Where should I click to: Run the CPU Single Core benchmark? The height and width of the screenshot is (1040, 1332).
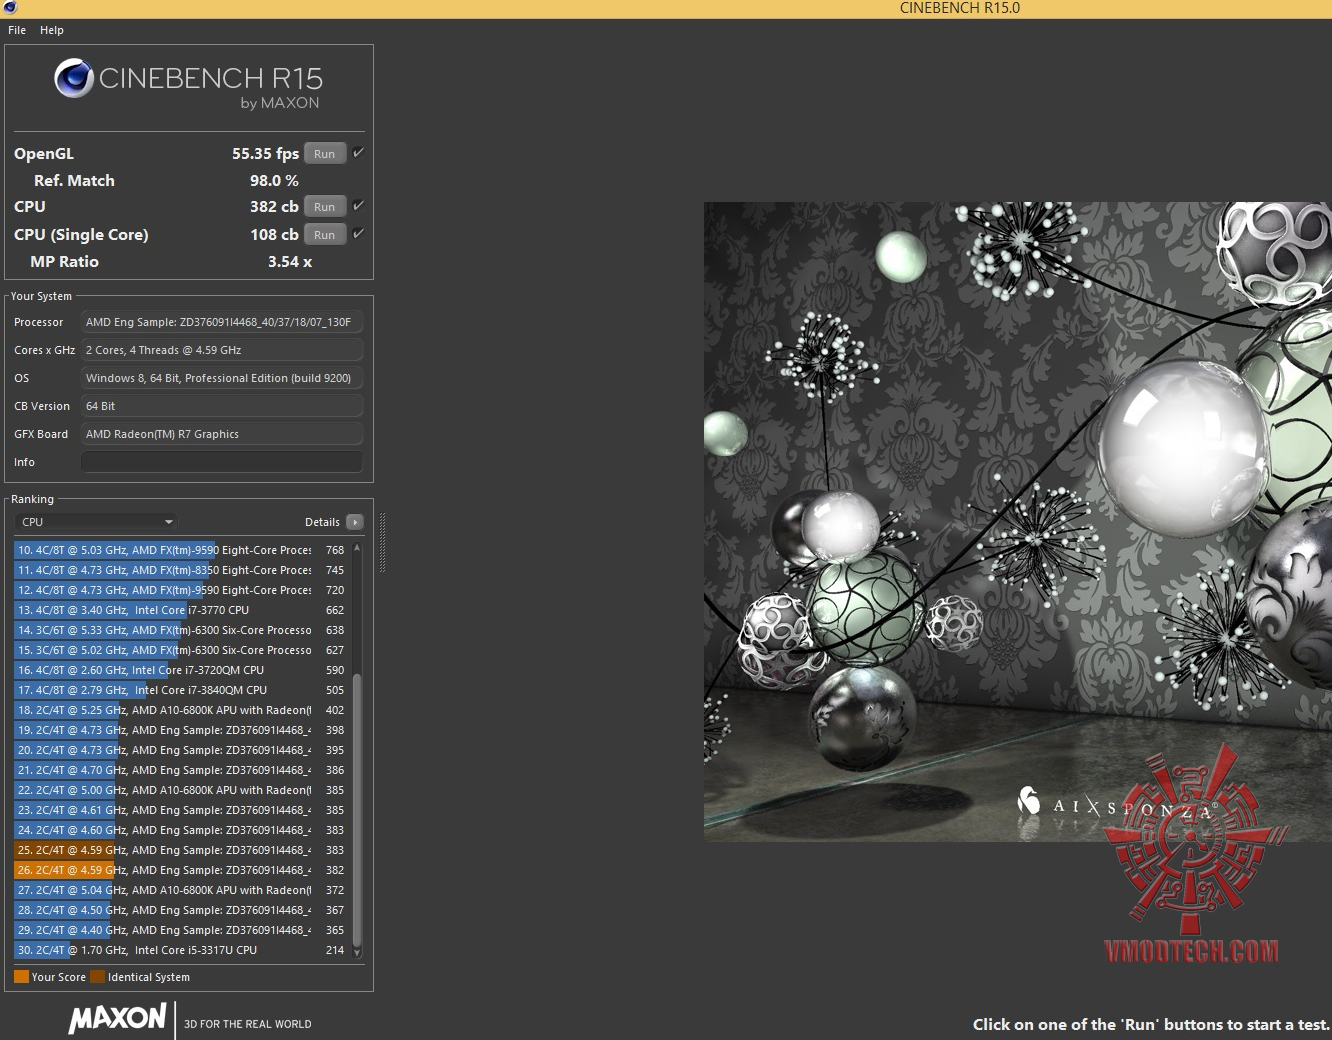[325, 234]
